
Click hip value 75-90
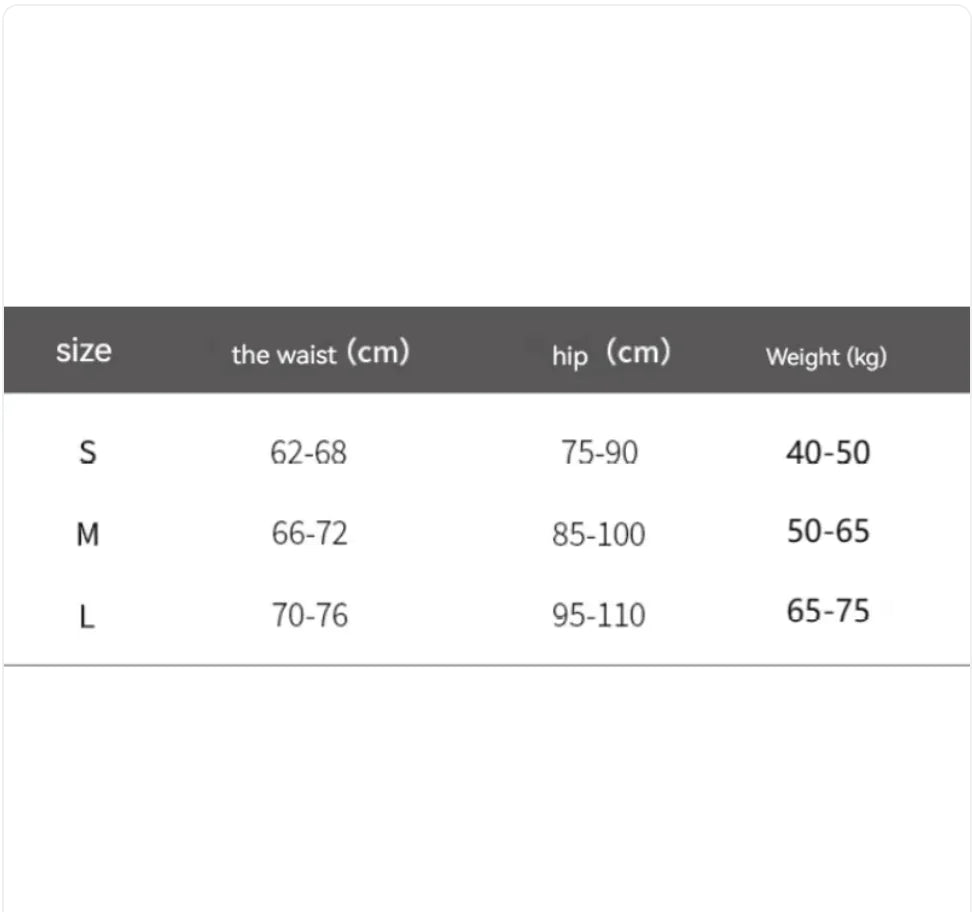pos(599,452)
